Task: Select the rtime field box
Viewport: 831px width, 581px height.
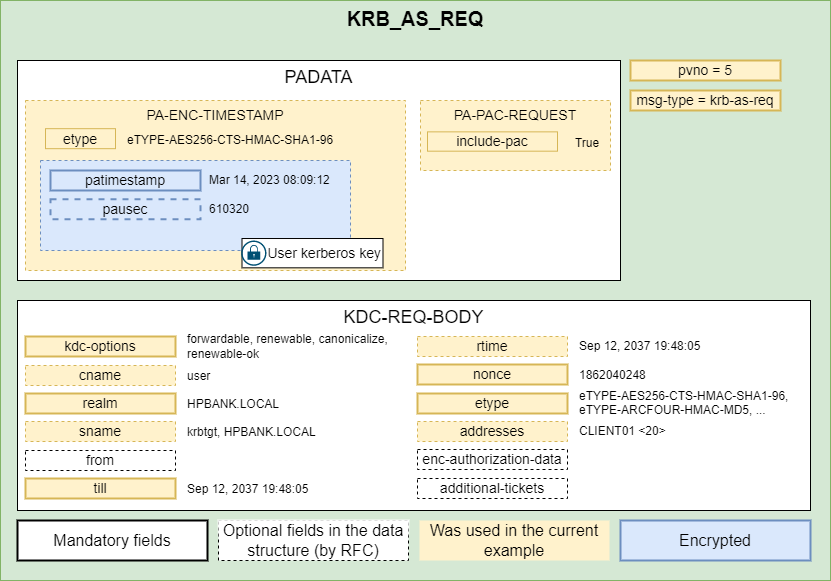Action: tap(492, 346)
